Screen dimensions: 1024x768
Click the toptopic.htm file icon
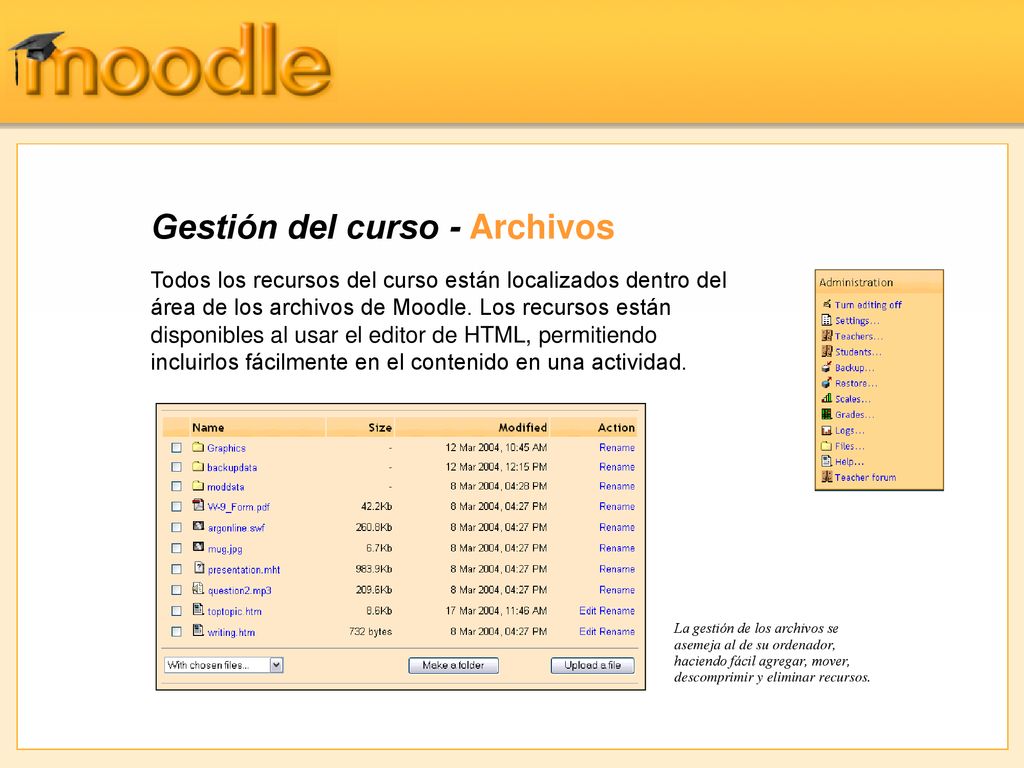(199, 610)
